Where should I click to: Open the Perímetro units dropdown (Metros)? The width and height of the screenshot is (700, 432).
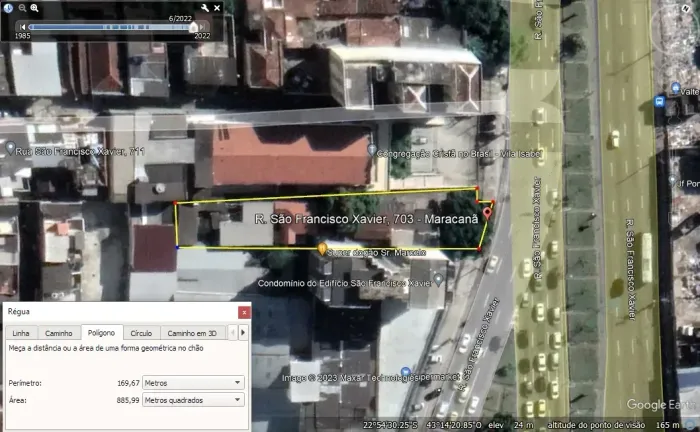pos(193,383)
